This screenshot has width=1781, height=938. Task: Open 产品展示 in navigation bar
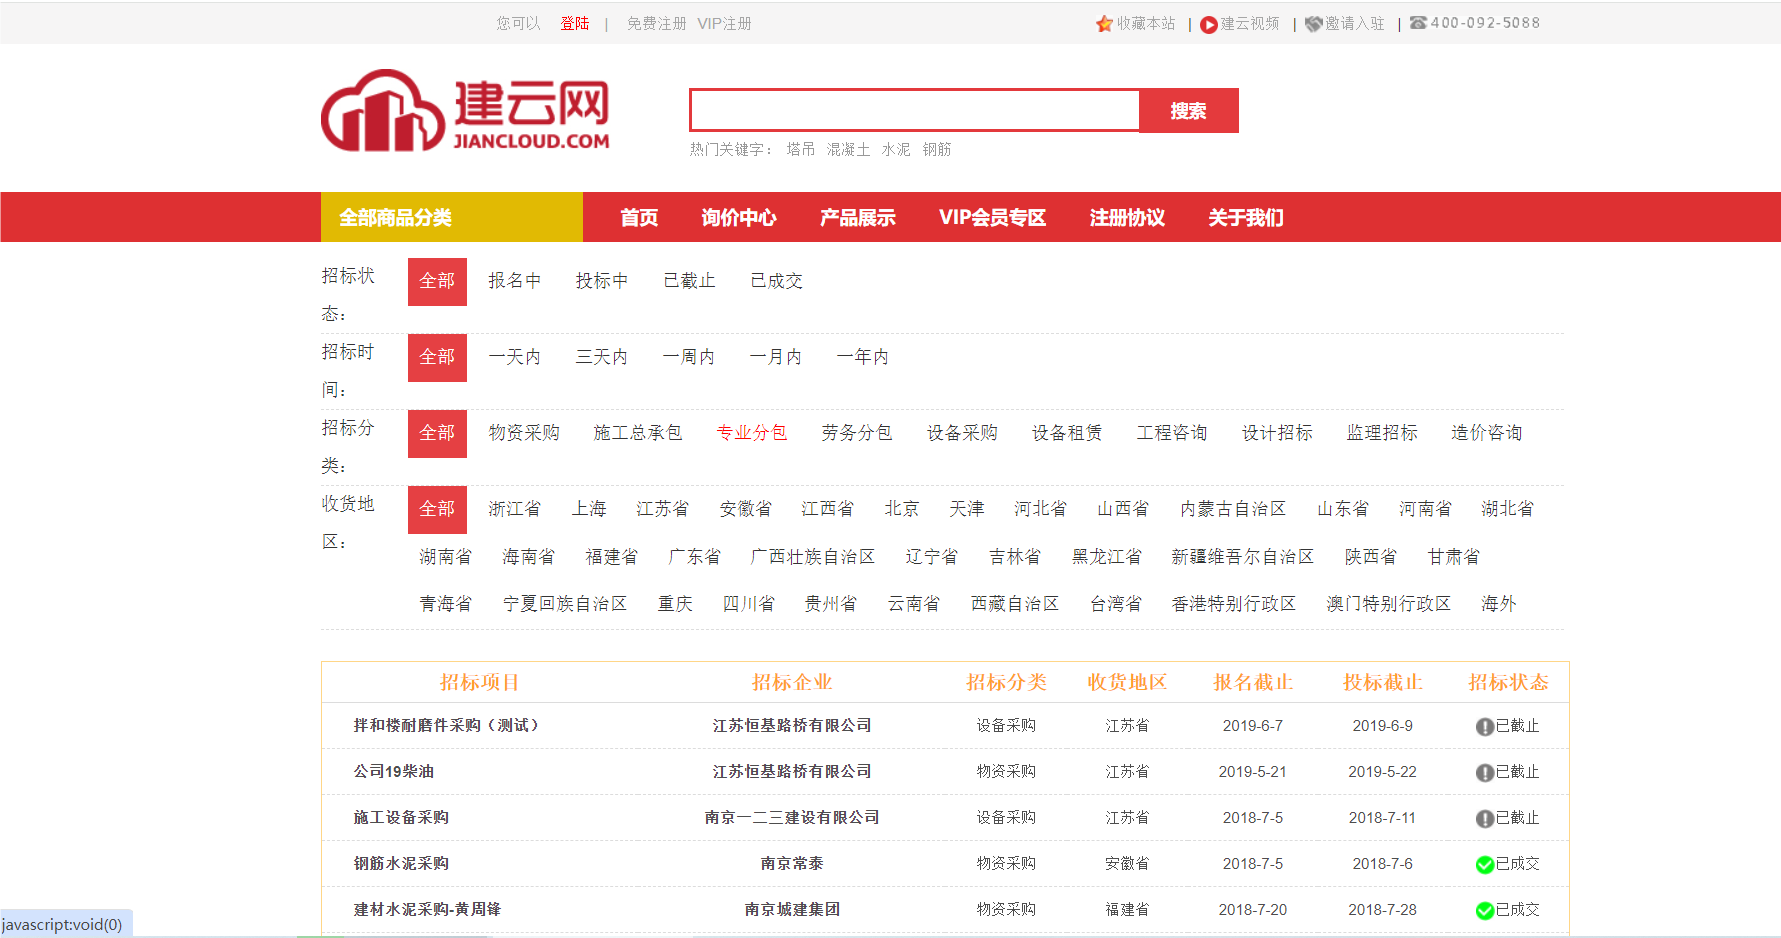click(x=858, y=217)
